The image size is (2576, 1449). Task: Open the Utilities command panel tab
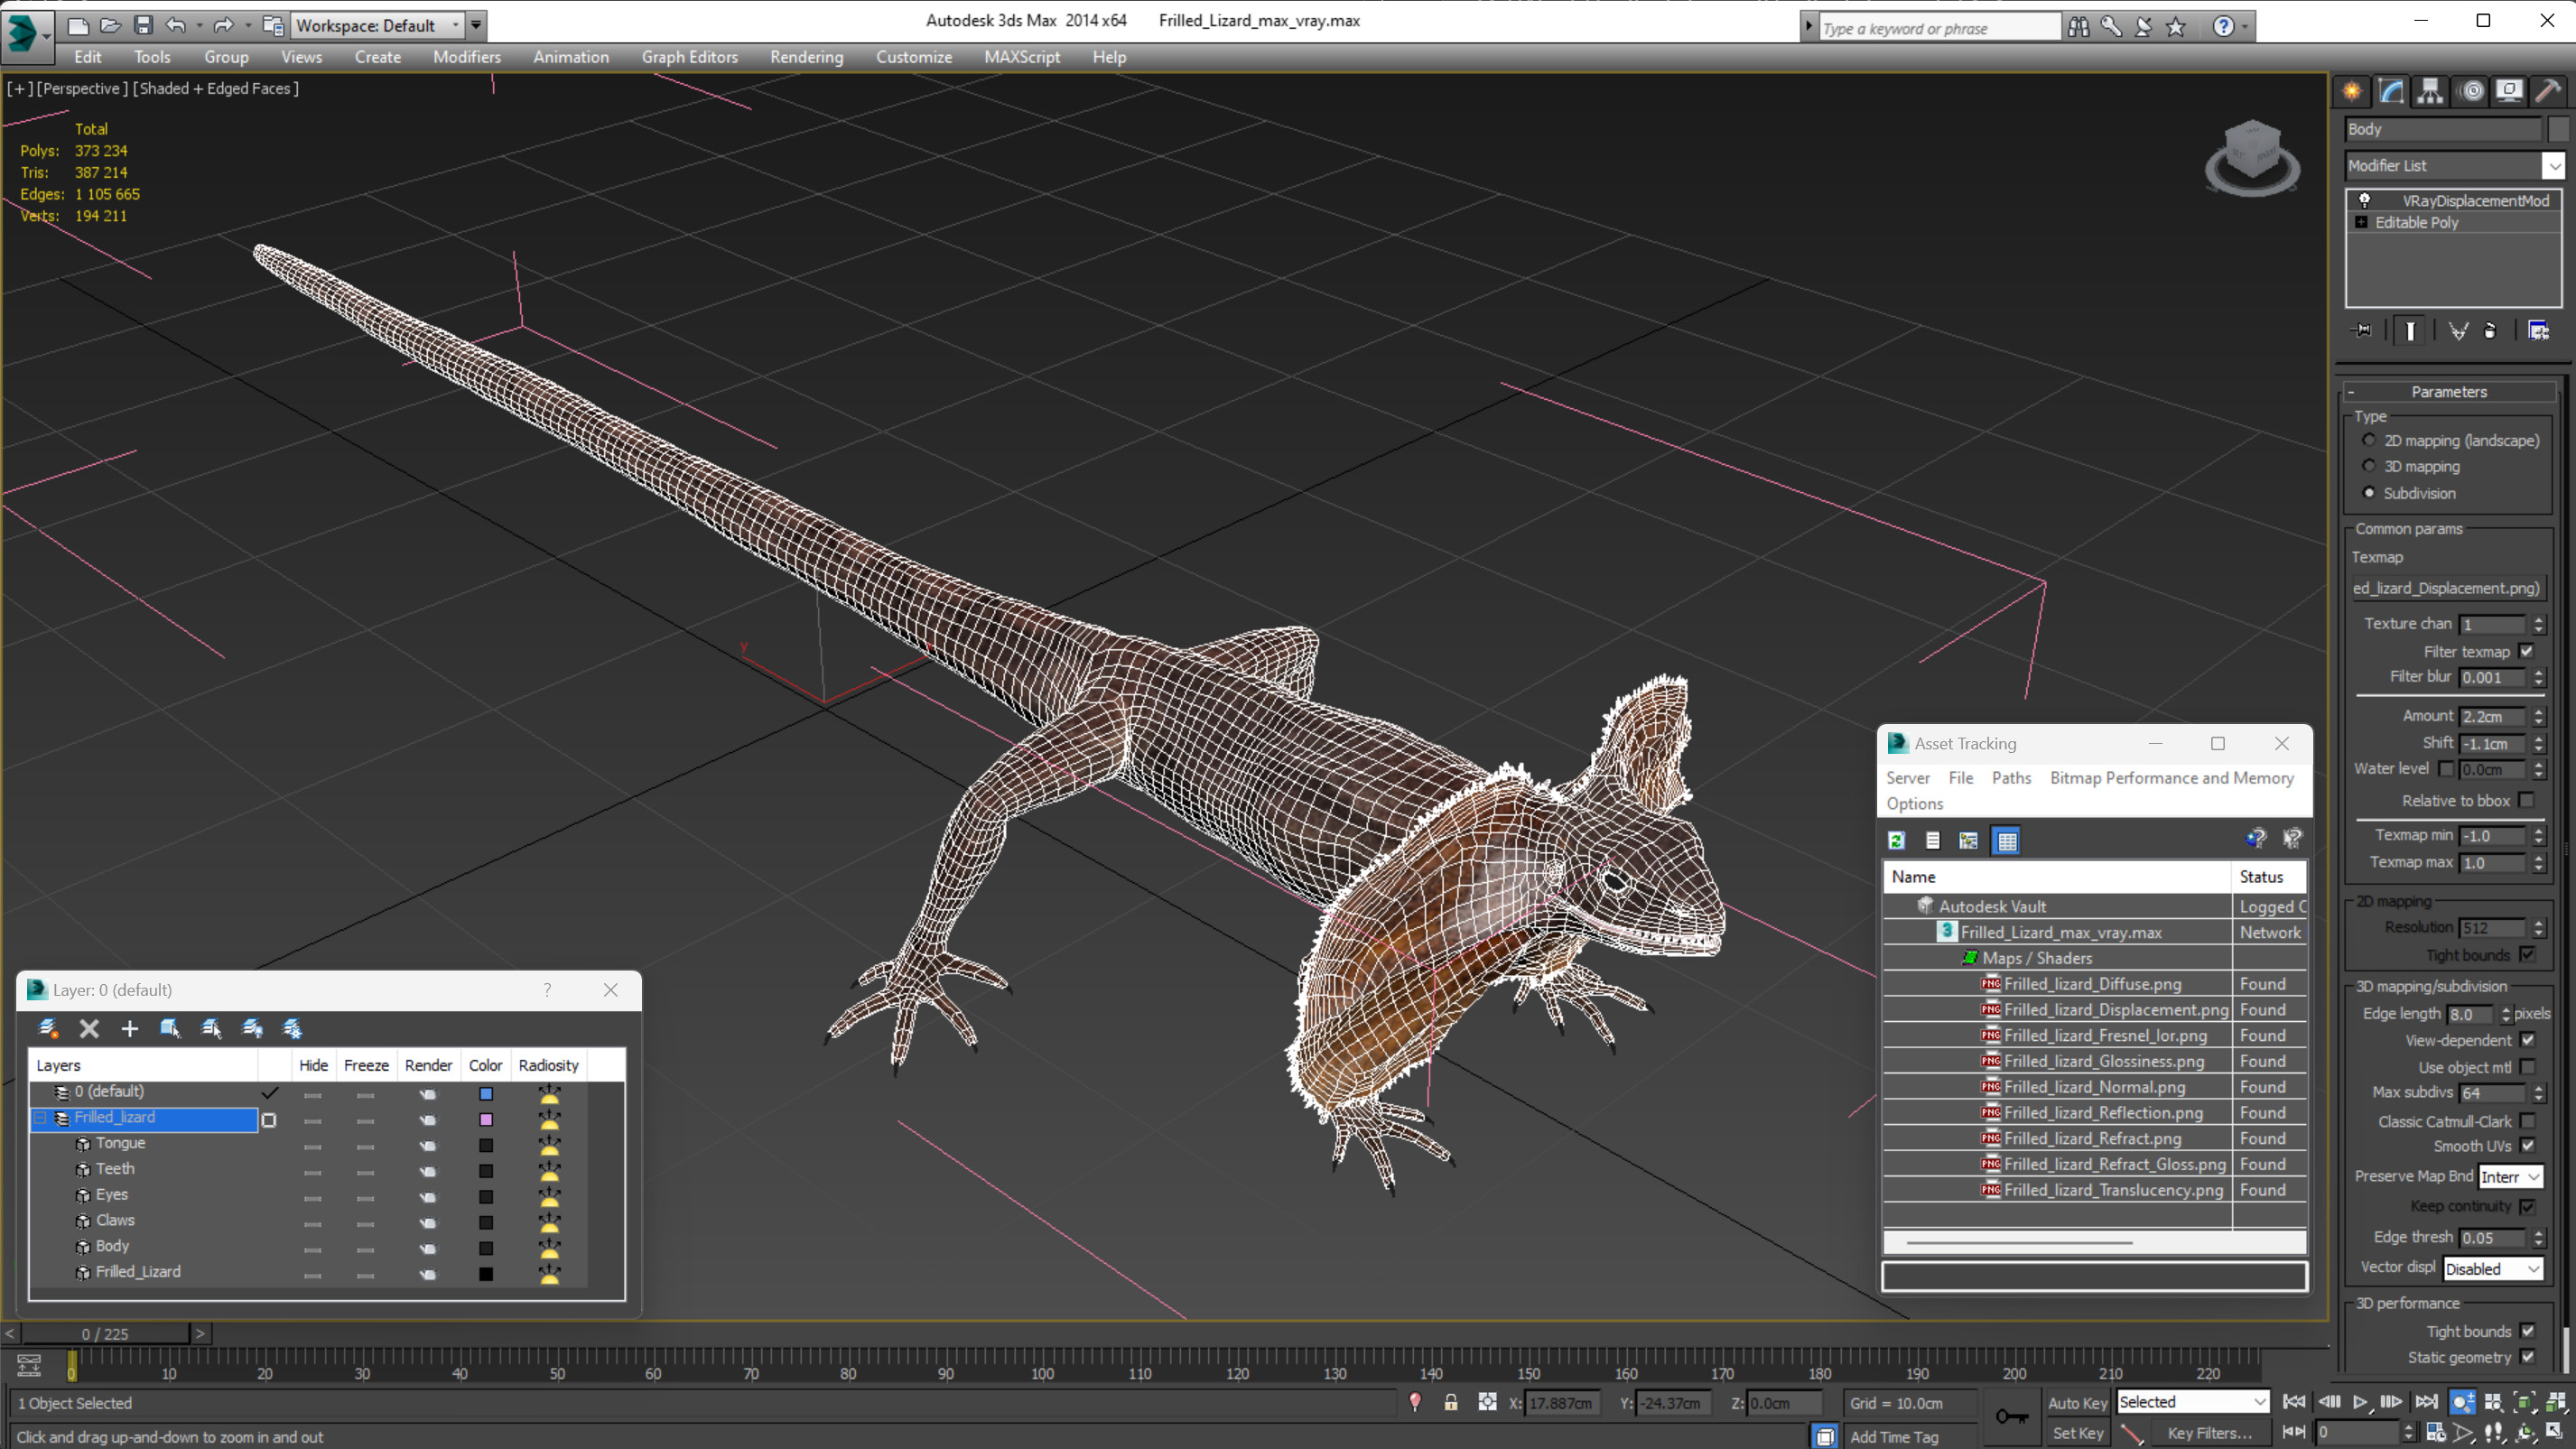[2548, 91]
